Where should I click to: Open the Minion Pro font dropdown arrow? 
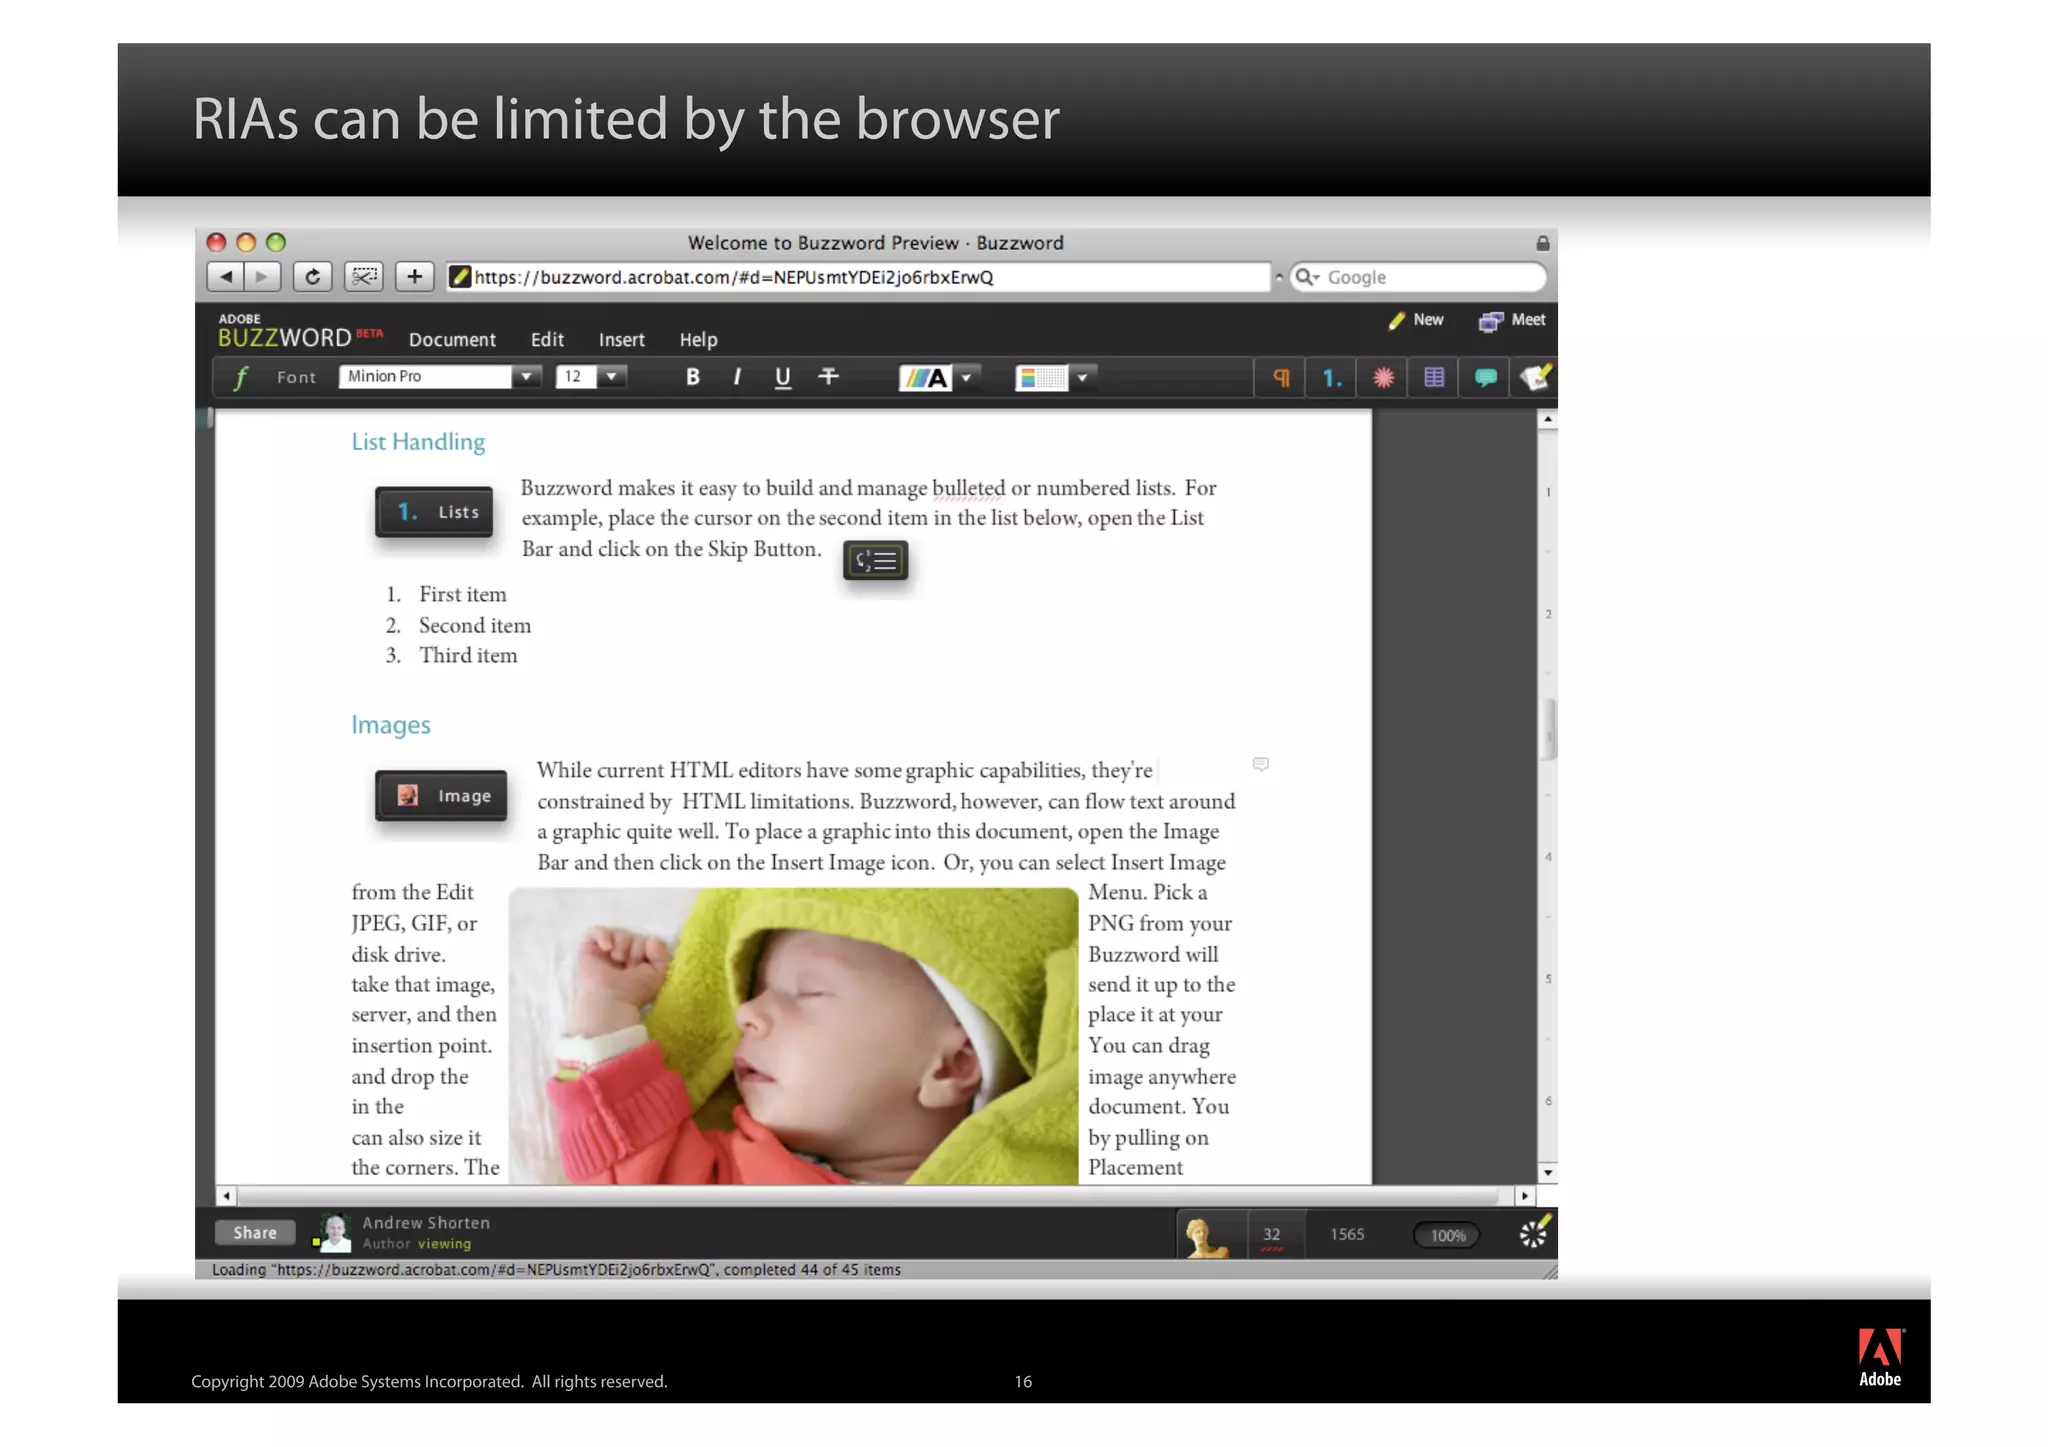525,377
